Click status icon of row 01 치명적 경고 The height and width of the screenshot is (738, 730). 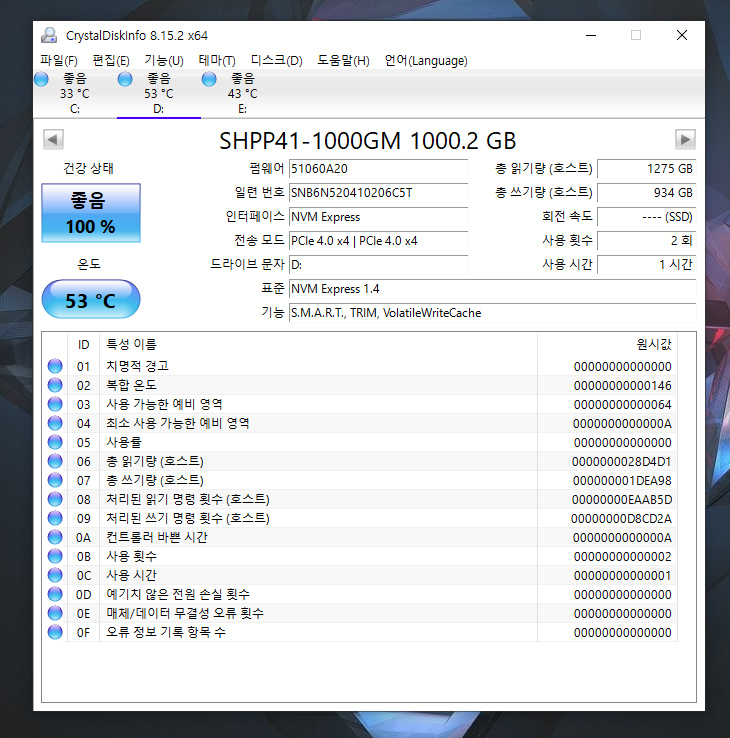[55, 366]
